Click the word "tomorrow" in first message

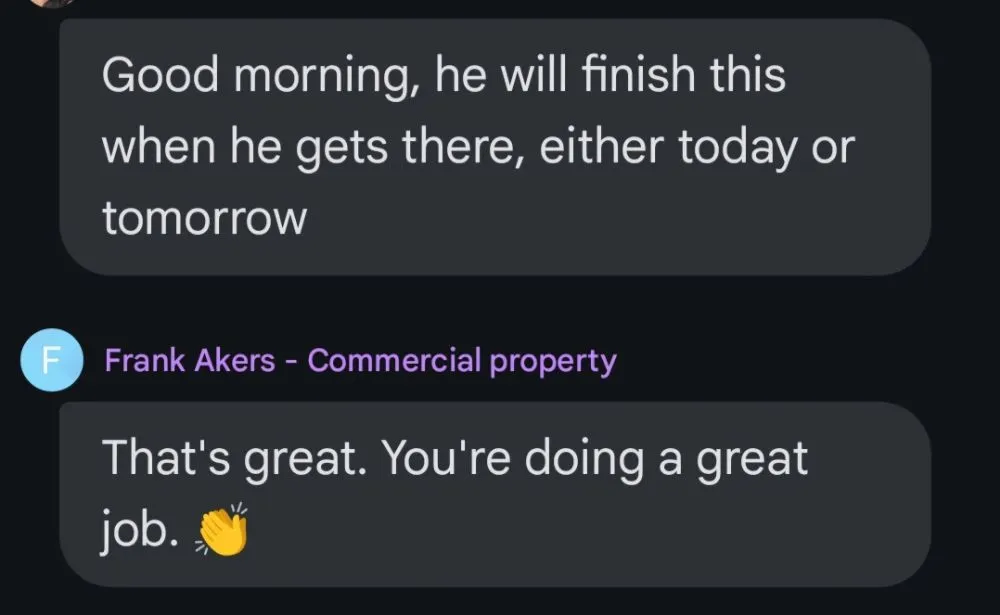pyautogui.click(x=204, y=218)
